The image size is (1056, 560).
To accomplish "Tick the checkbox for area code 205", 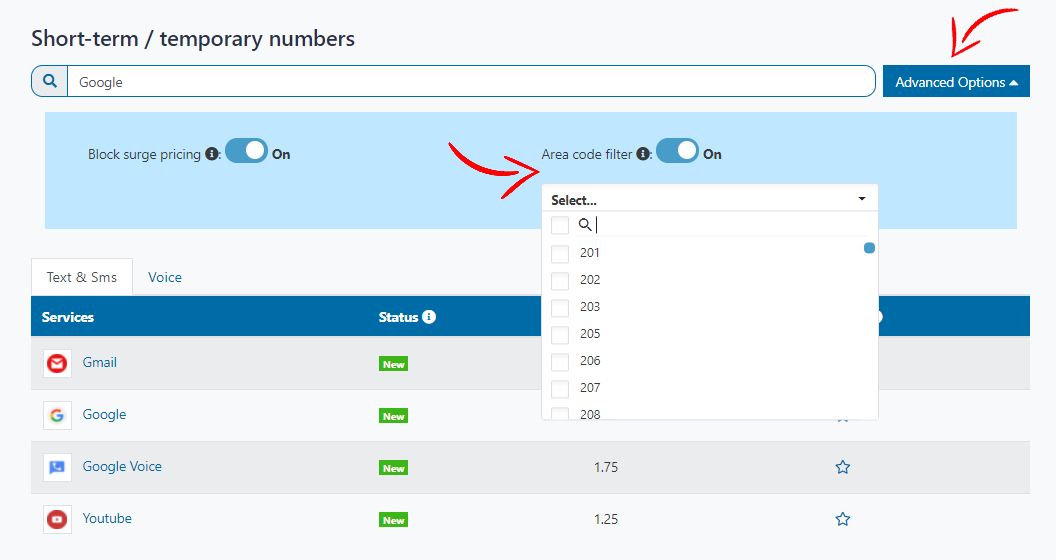I will [560, 335].
